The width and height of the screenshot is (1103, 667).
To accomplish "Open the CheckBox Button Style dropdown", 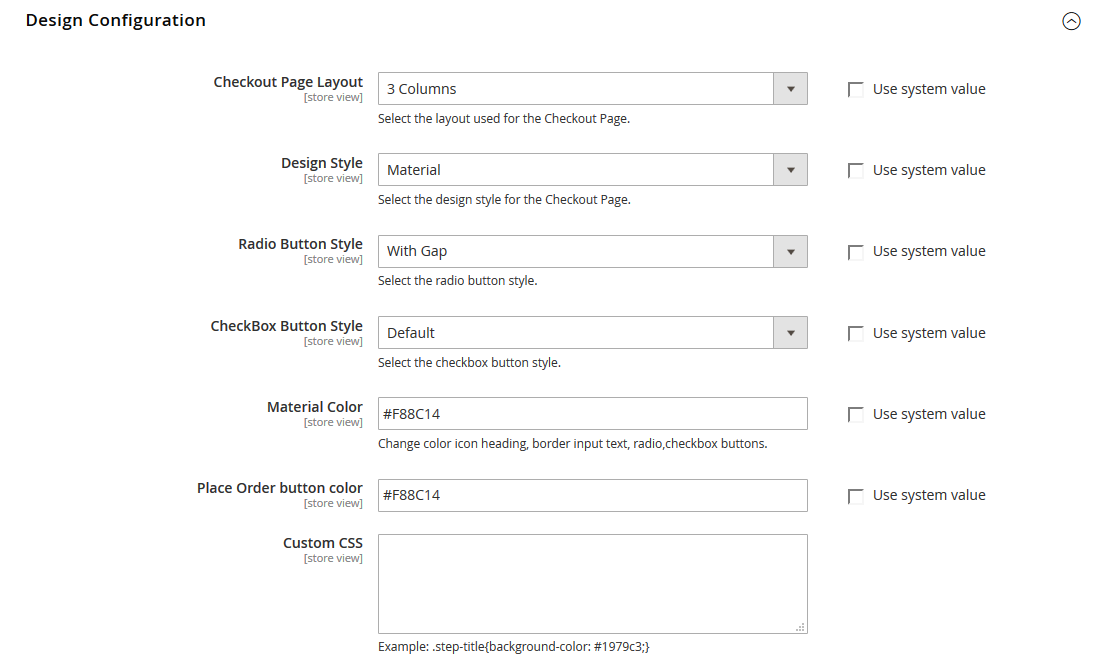I will point(576,333).
